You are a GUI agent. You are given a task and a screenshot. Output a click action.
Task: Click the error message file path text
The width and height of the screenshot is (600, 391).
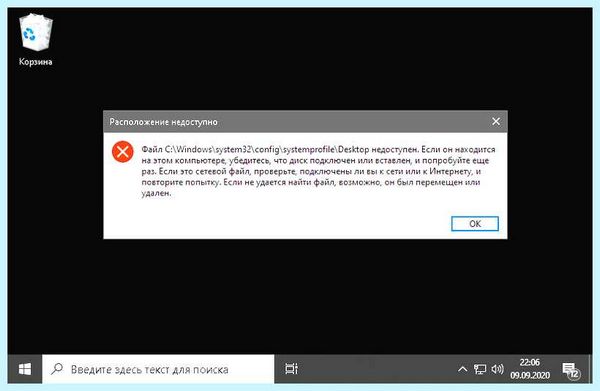point(267,149)
